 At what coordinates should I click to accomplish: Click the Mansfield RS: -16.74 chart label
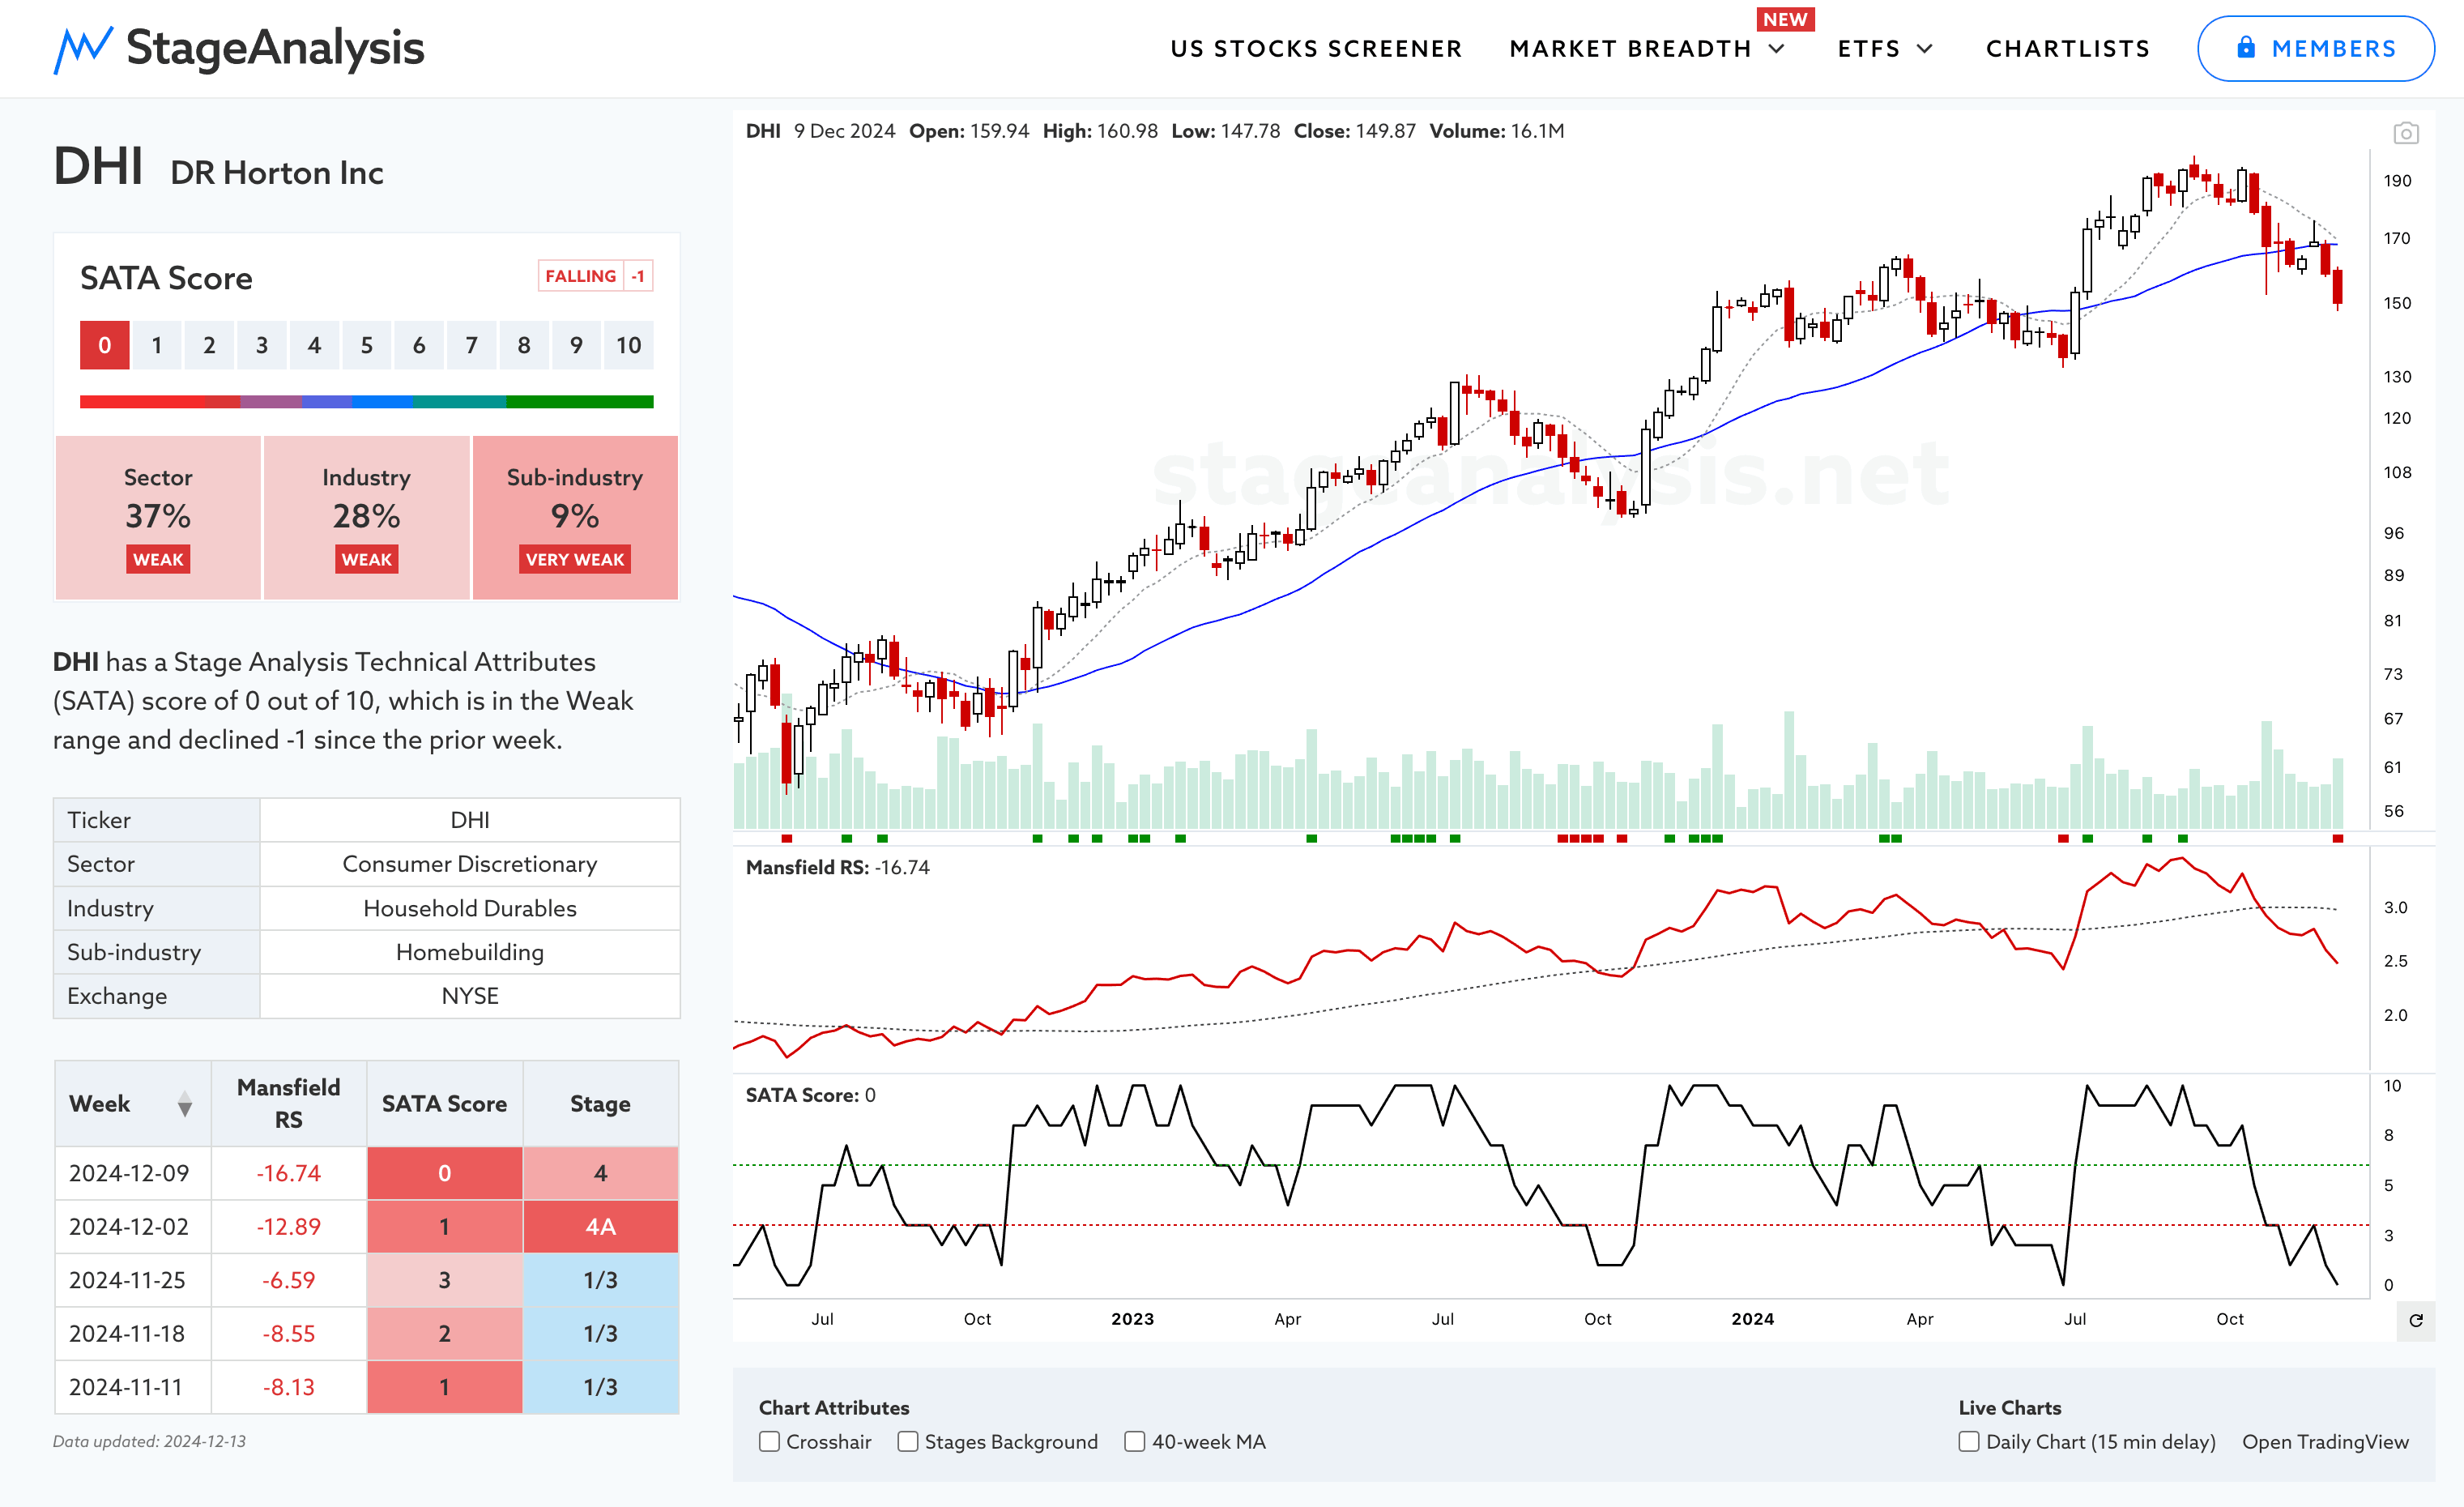point(837,867)
